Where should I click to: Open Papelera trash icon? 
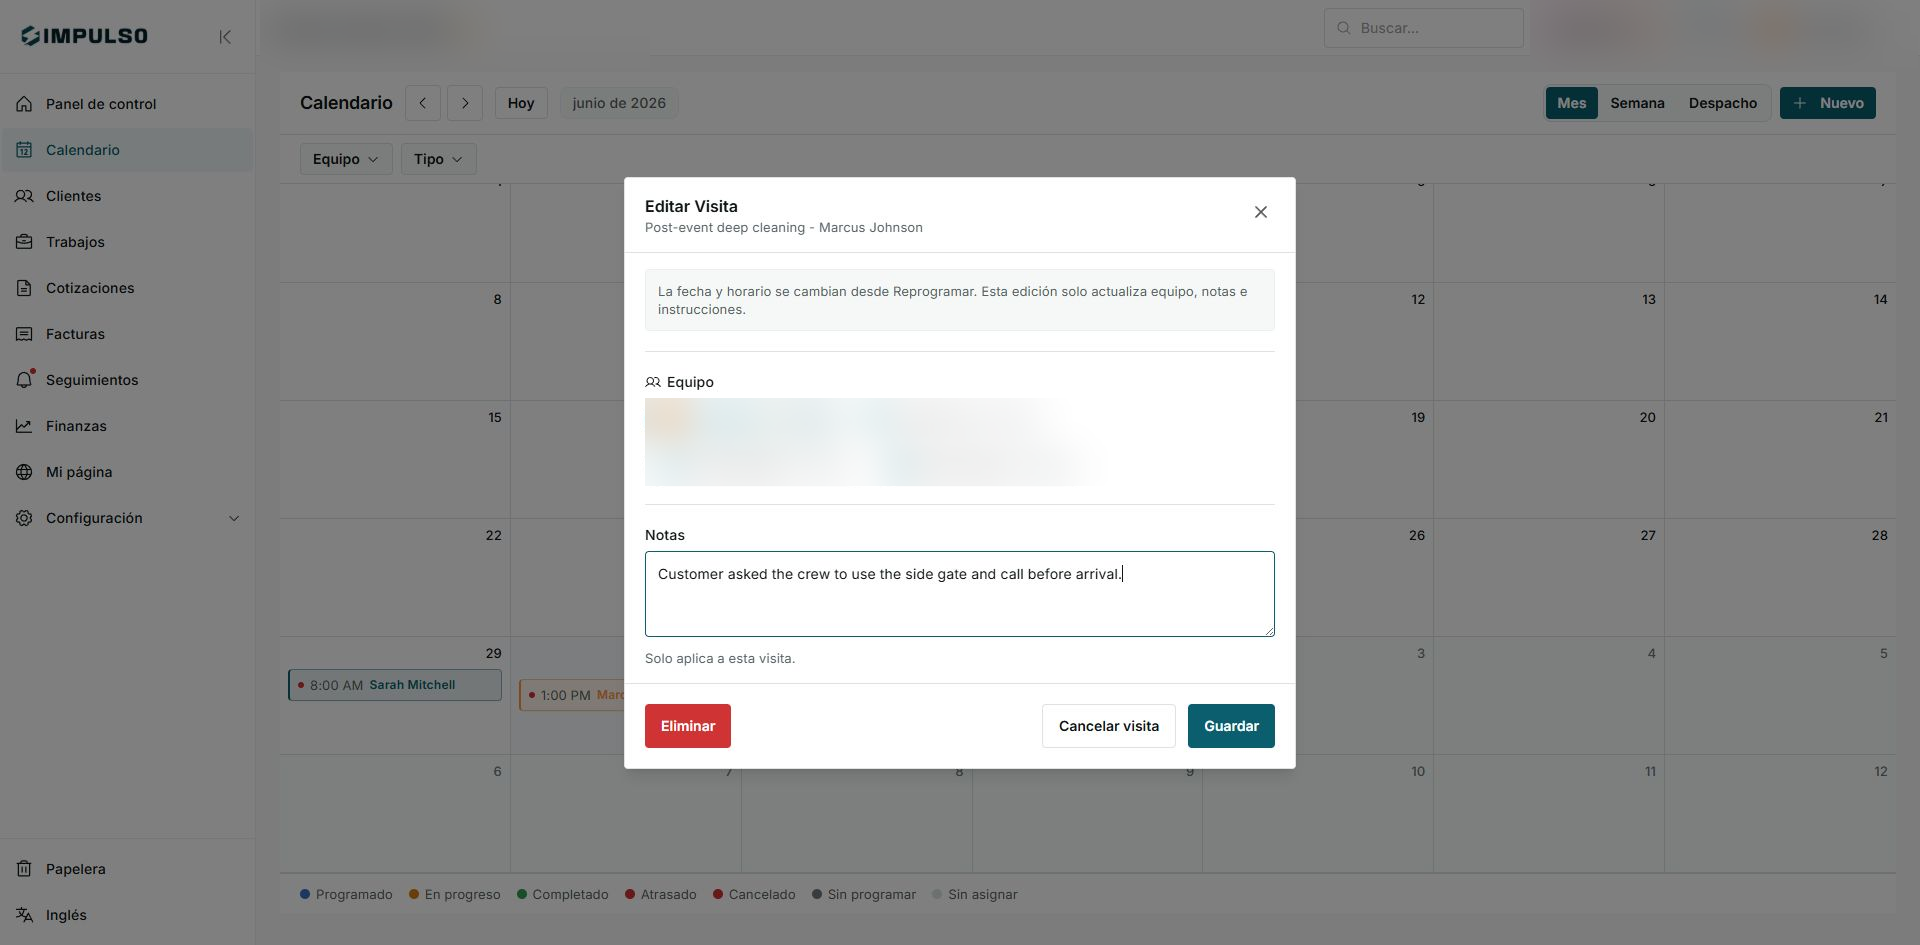tap(24, 869)
